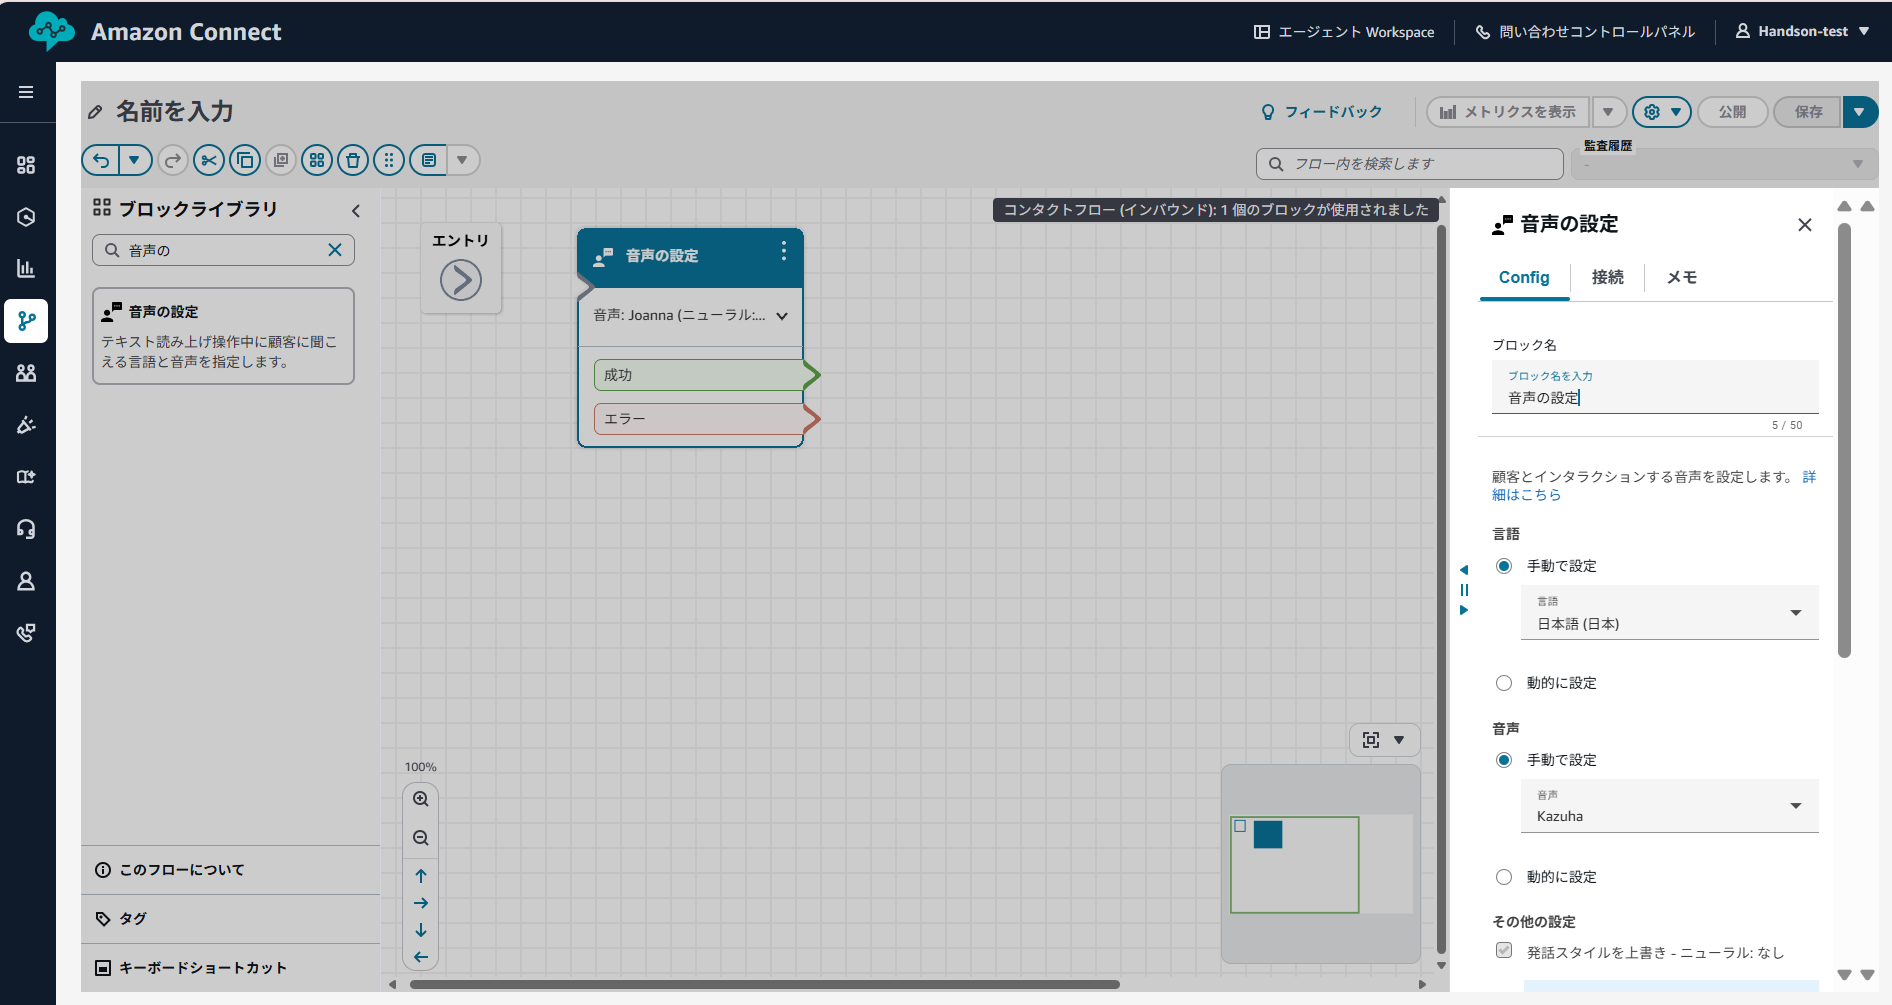Pan canvas down with the down arrow
Viewport: 1892px width, 1005px height.
coord(421,930)
